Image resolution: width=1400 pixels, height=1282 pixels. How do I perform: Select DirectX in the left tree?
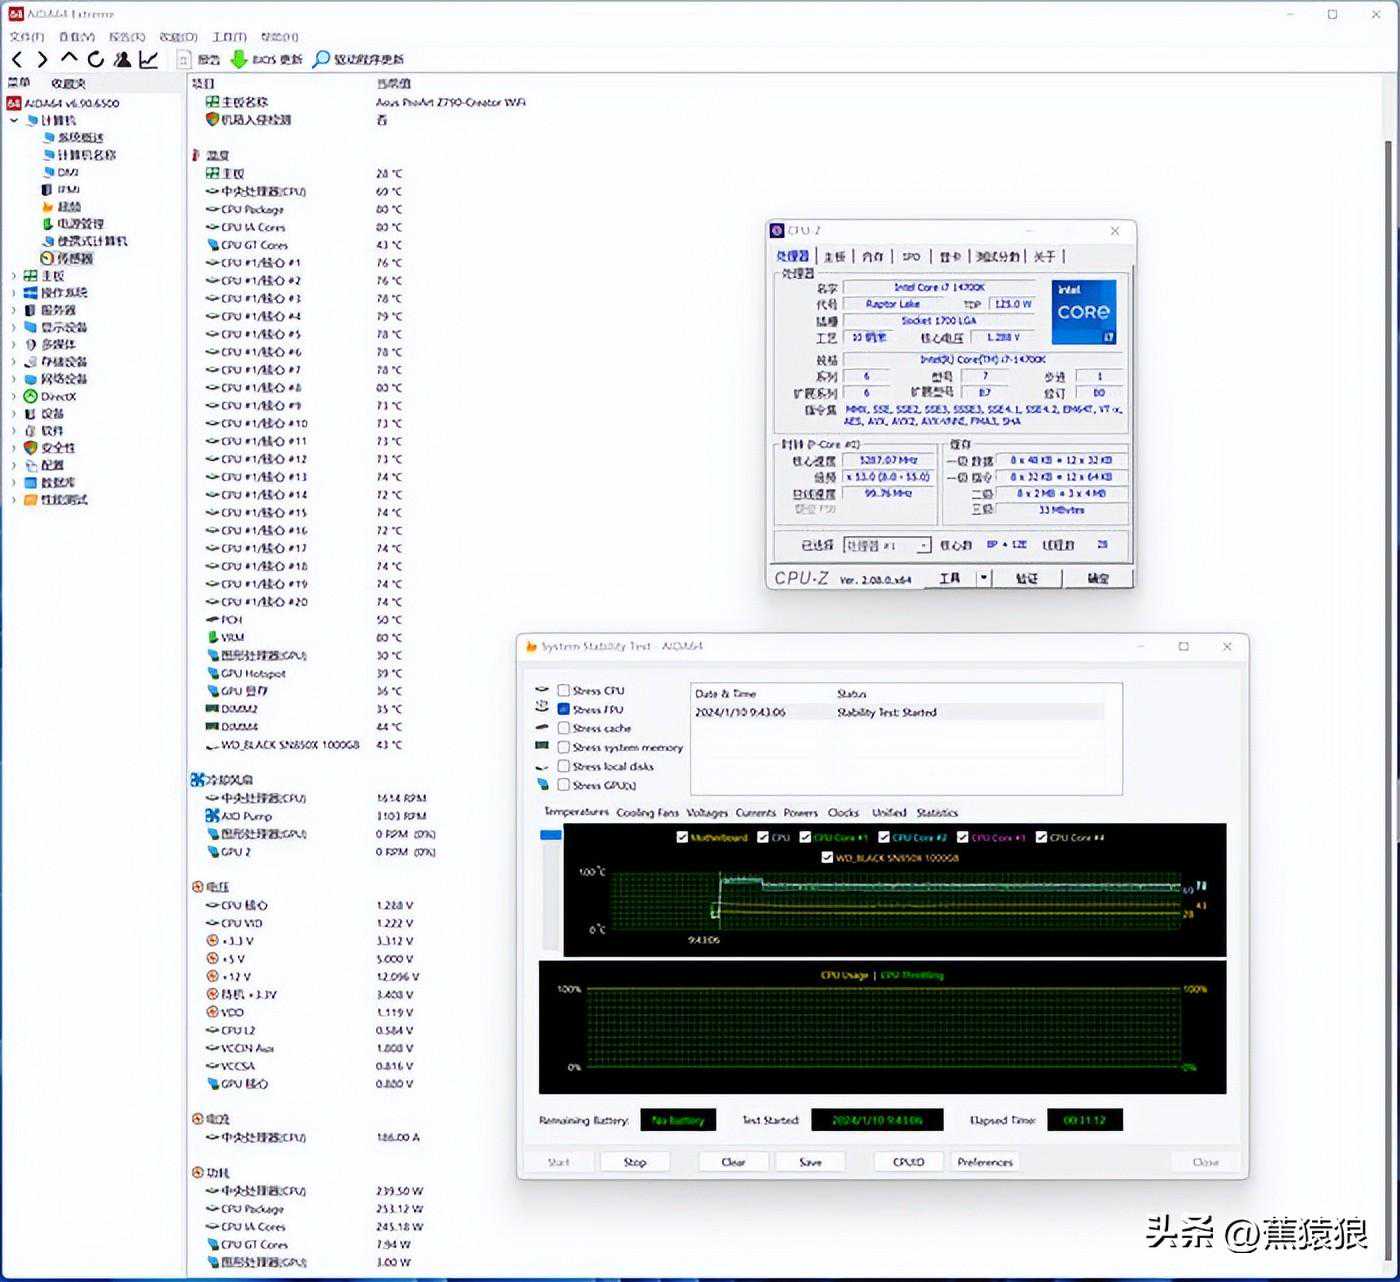coord(58,396)
